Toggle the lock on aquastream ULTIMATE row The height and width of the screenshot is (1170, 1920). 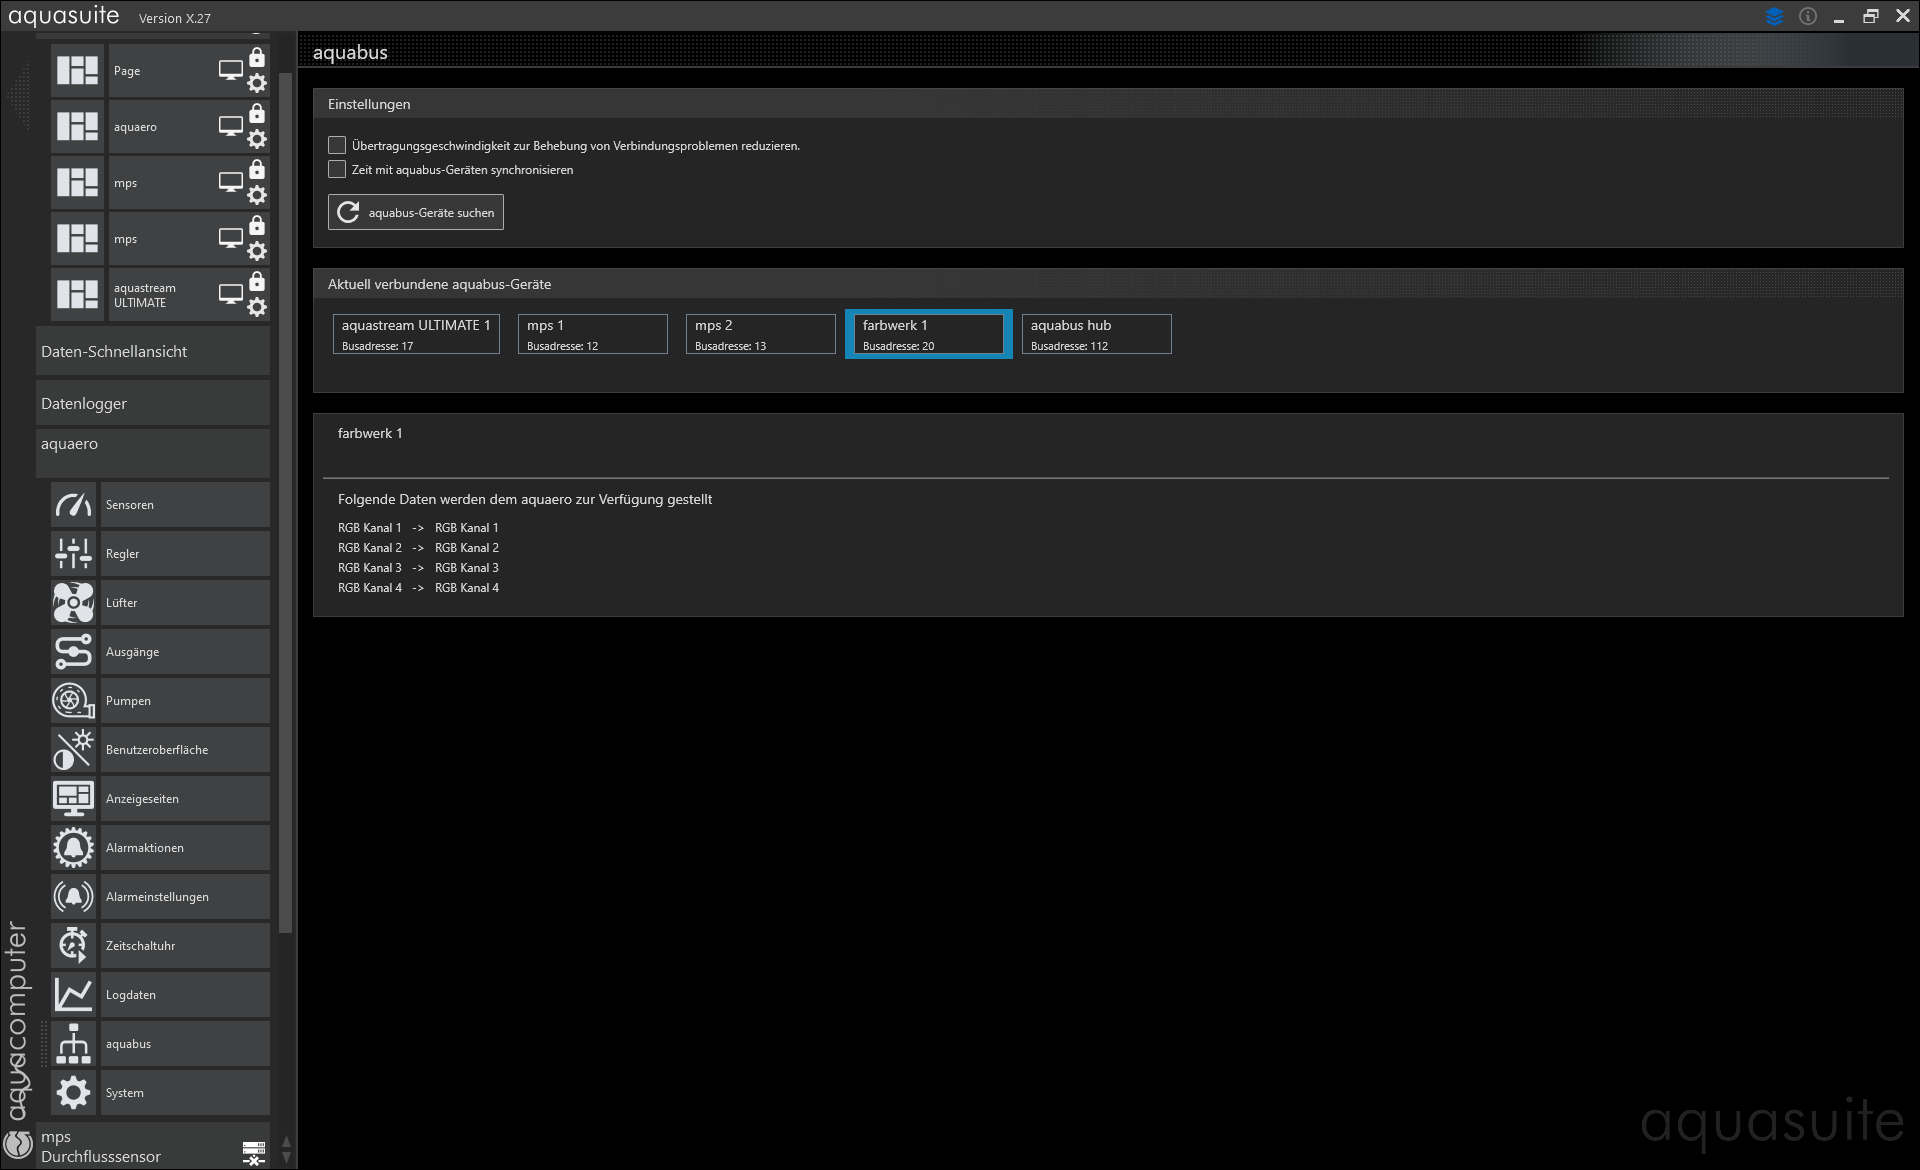pyautogui.click(x=257, y=282)
